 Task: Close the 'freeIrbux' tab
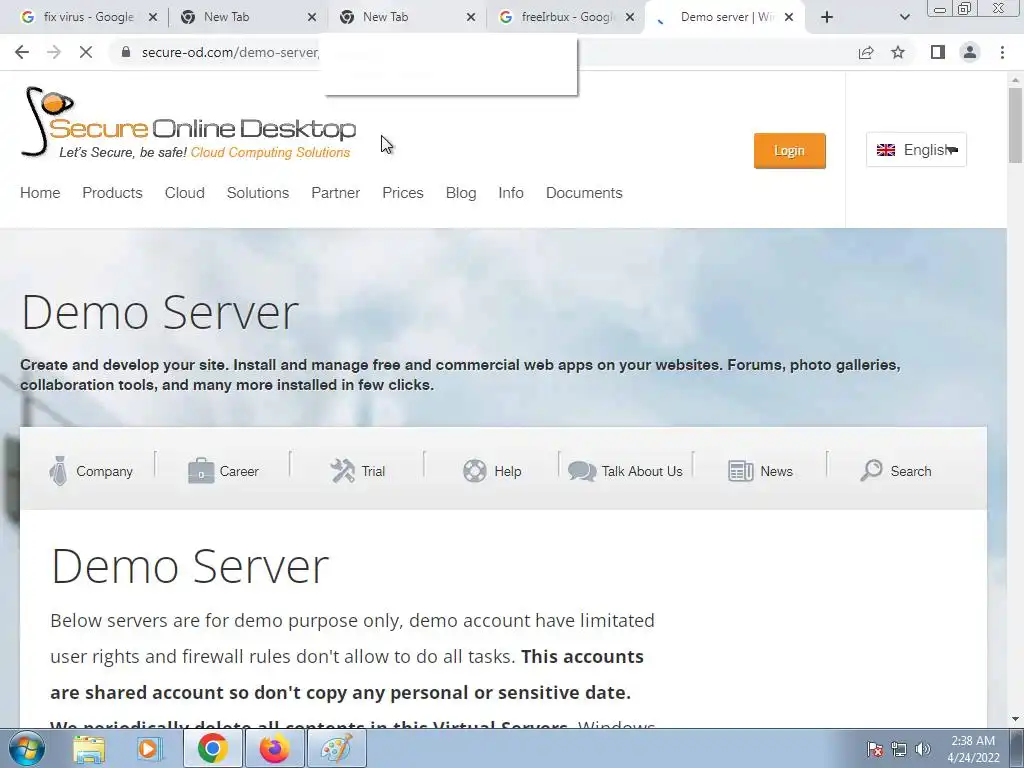tap(630, 17)
